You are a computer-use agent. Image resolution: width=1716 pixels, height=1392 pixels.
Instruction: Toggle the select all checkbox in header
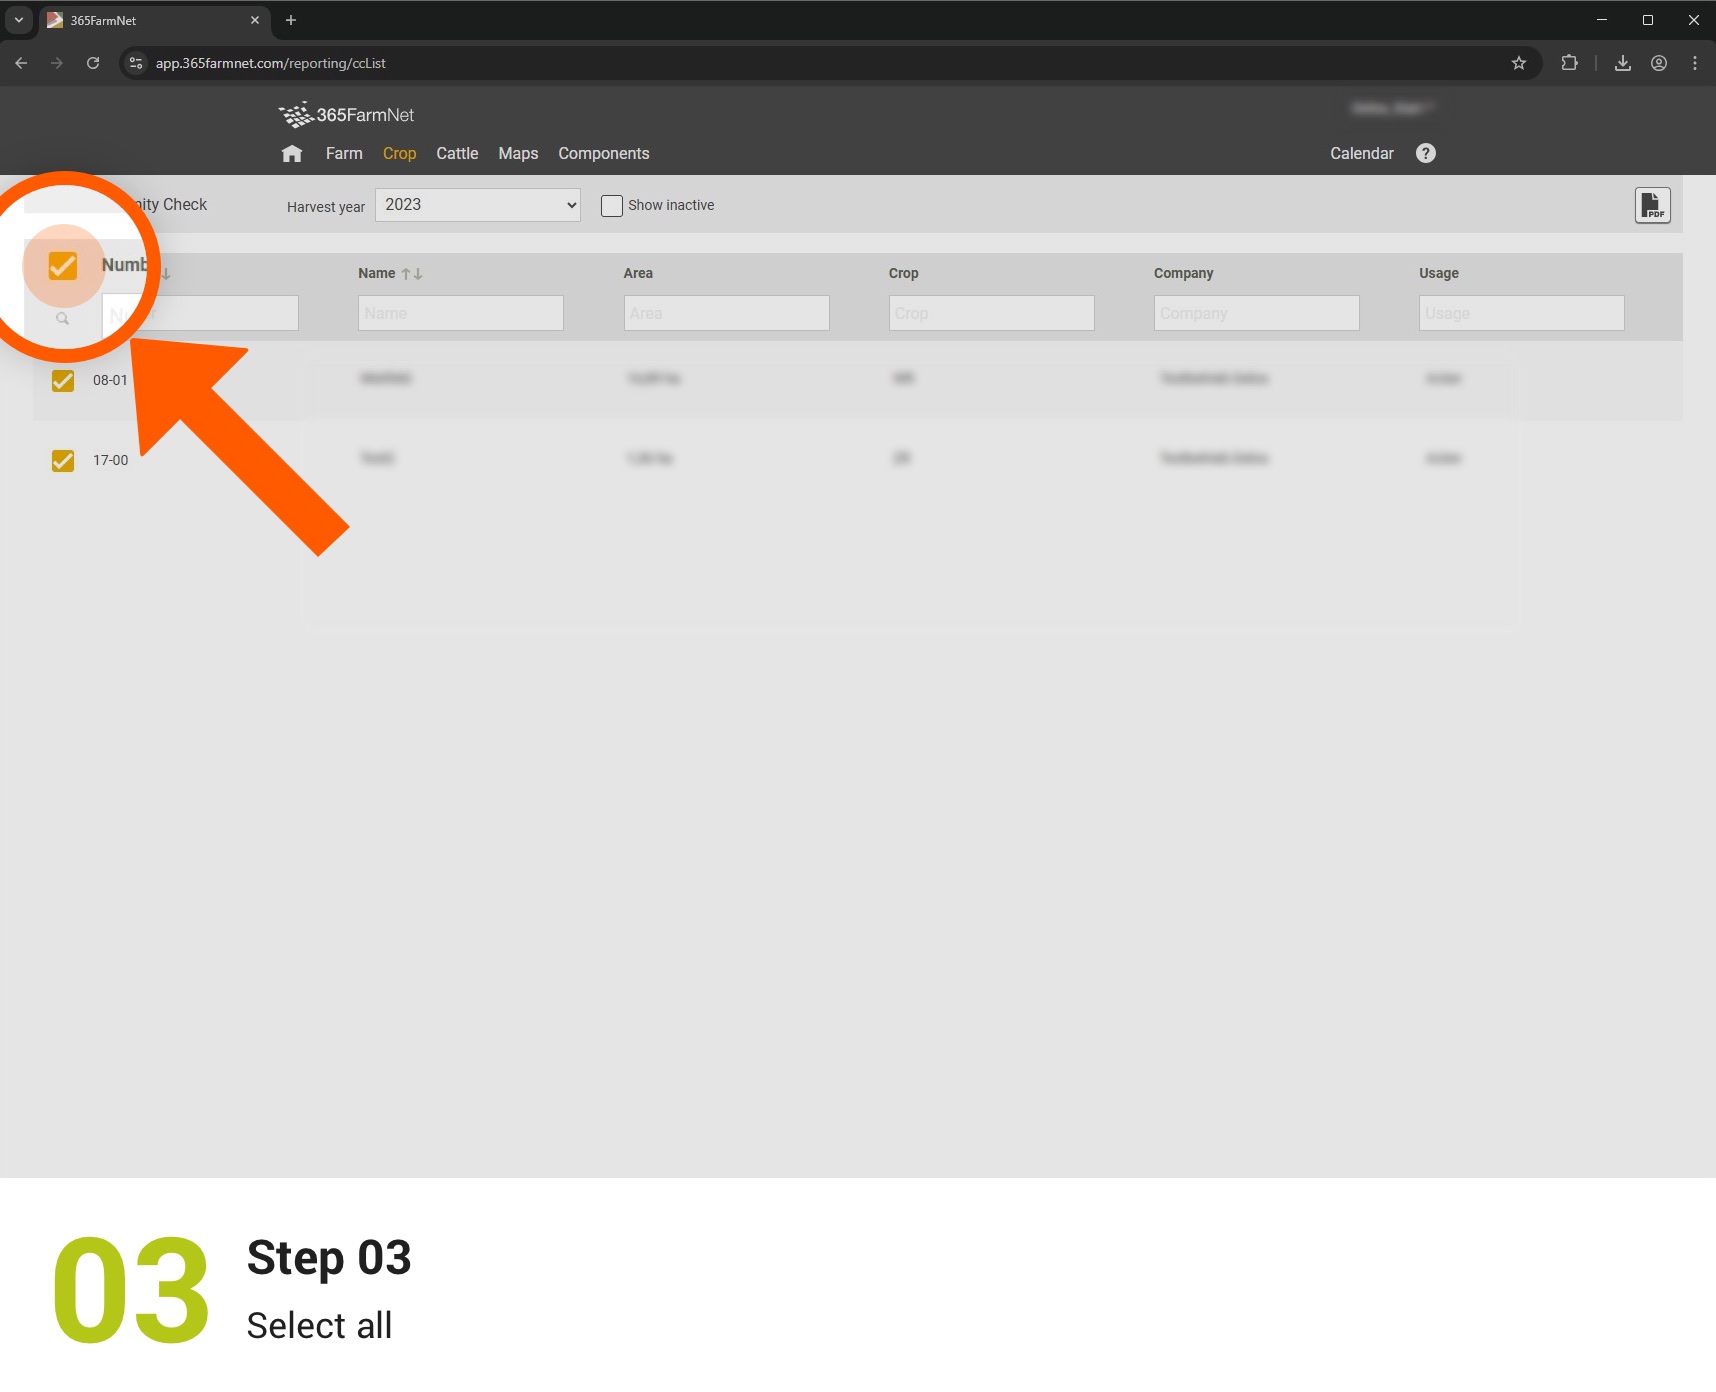63,266
